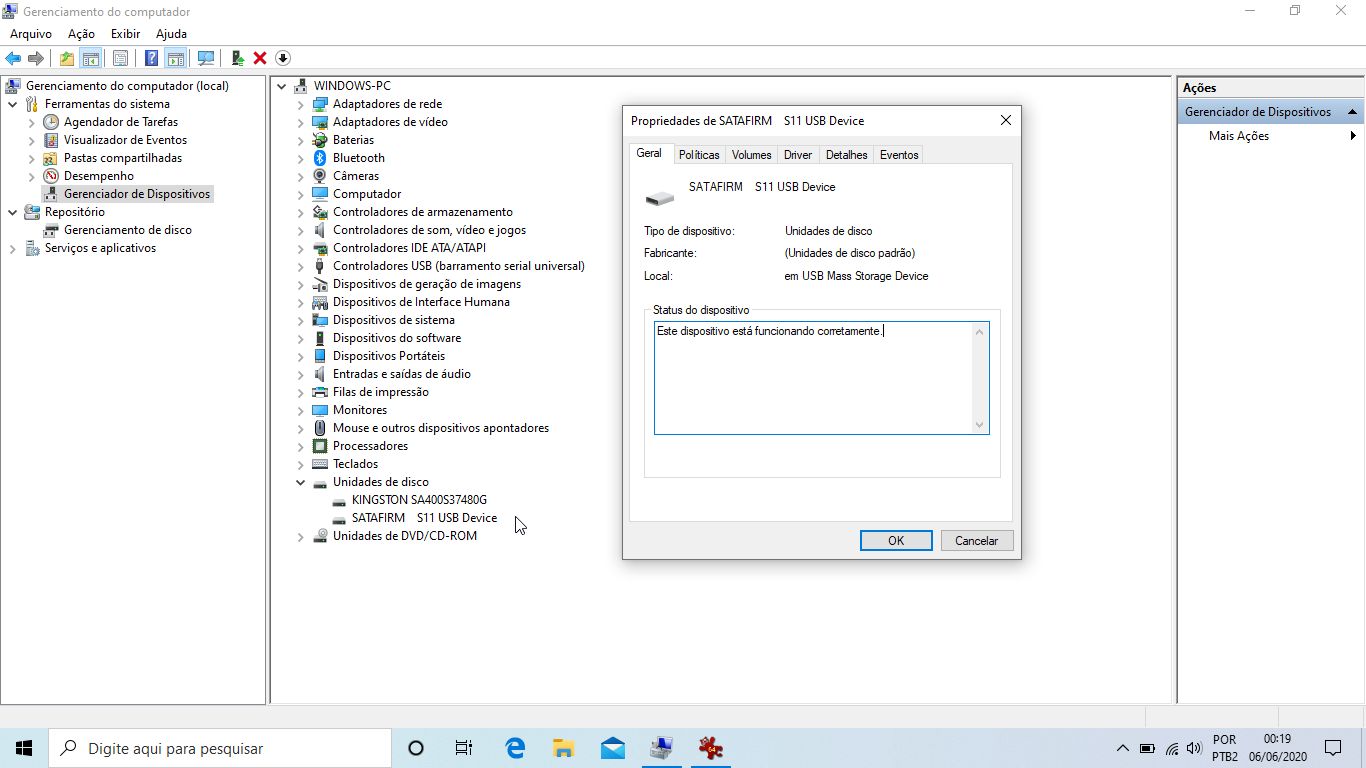1366x768 pixels.
Task: Click Cancelar in the properties dialog
Action: click(x=977, y=540)
